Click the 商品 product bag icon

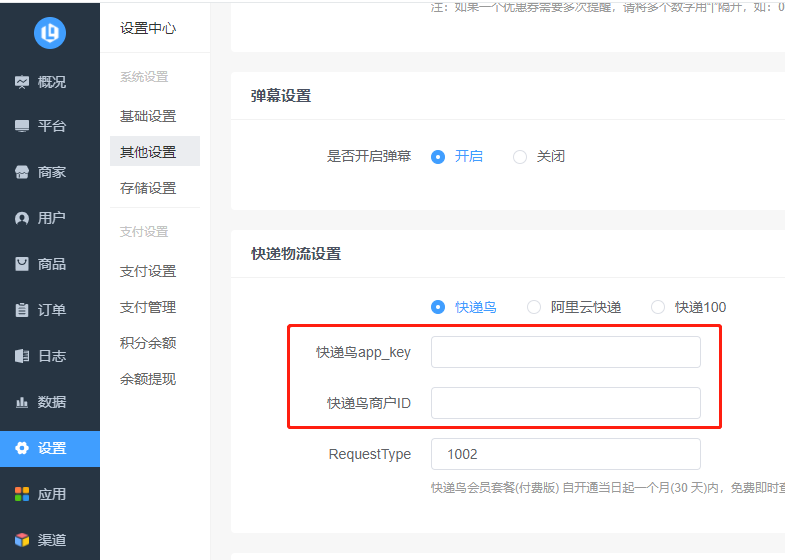click(x=22, y=264)
